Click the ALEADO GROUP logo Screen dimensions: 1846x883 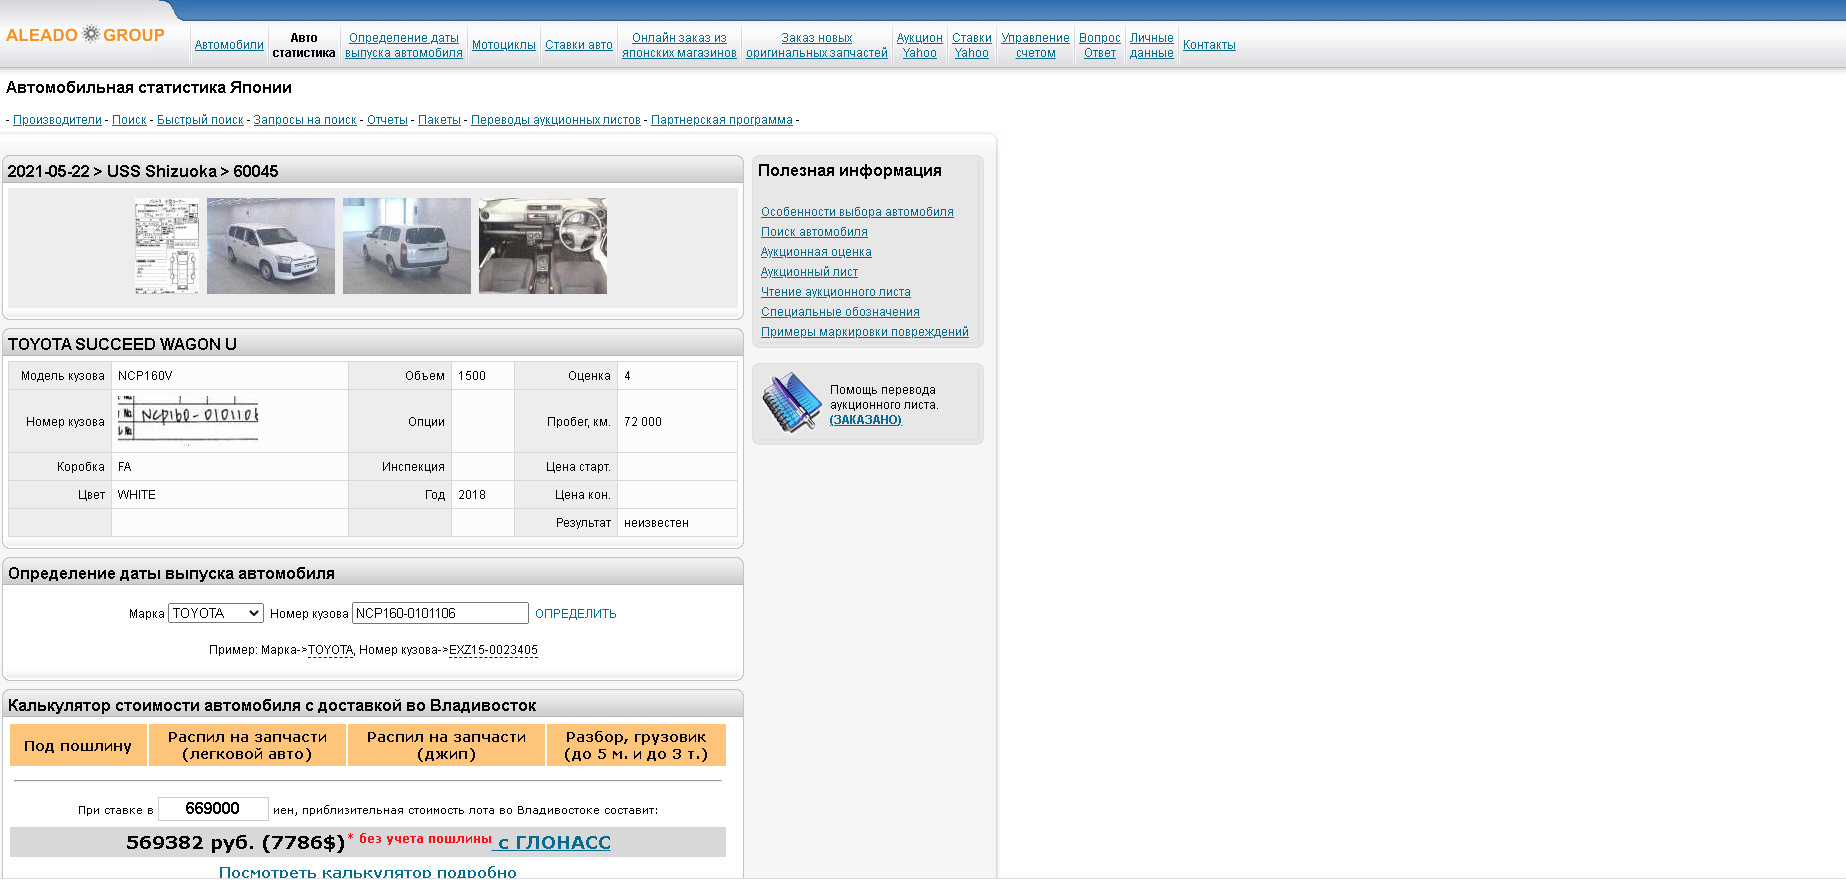(85, 35)
